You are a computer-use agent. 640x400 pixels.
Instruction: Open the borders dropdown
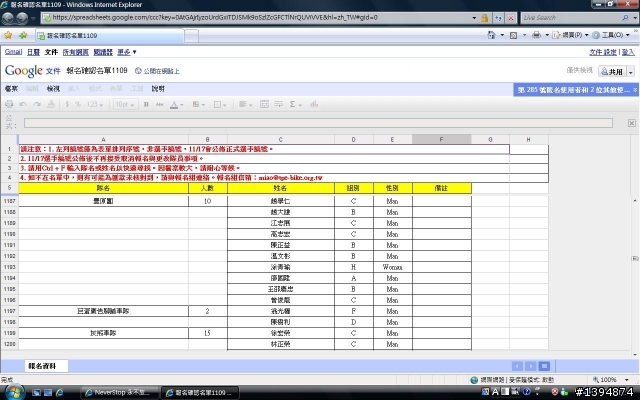click(220, 104)
